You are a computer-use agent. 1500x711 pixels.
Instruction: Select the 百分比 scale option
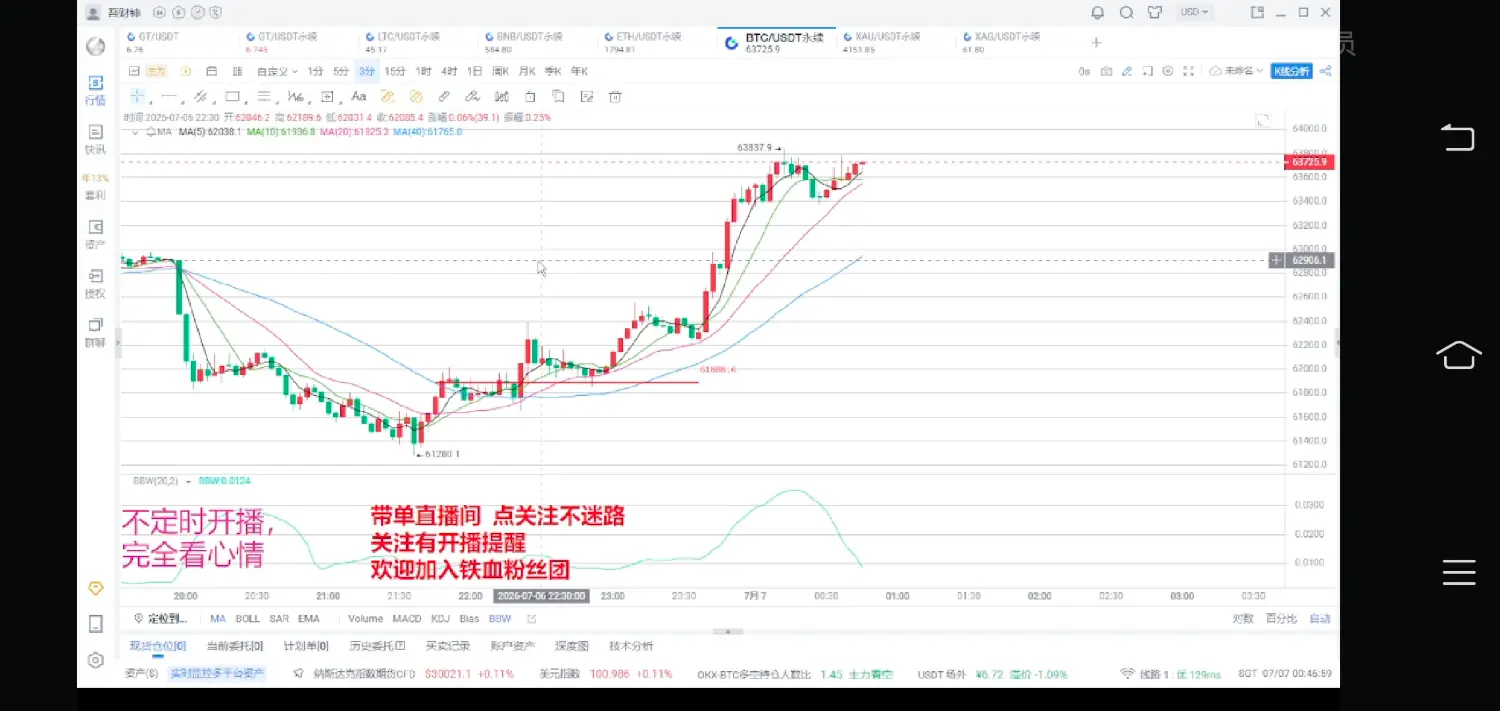[x=1281, y=619]
